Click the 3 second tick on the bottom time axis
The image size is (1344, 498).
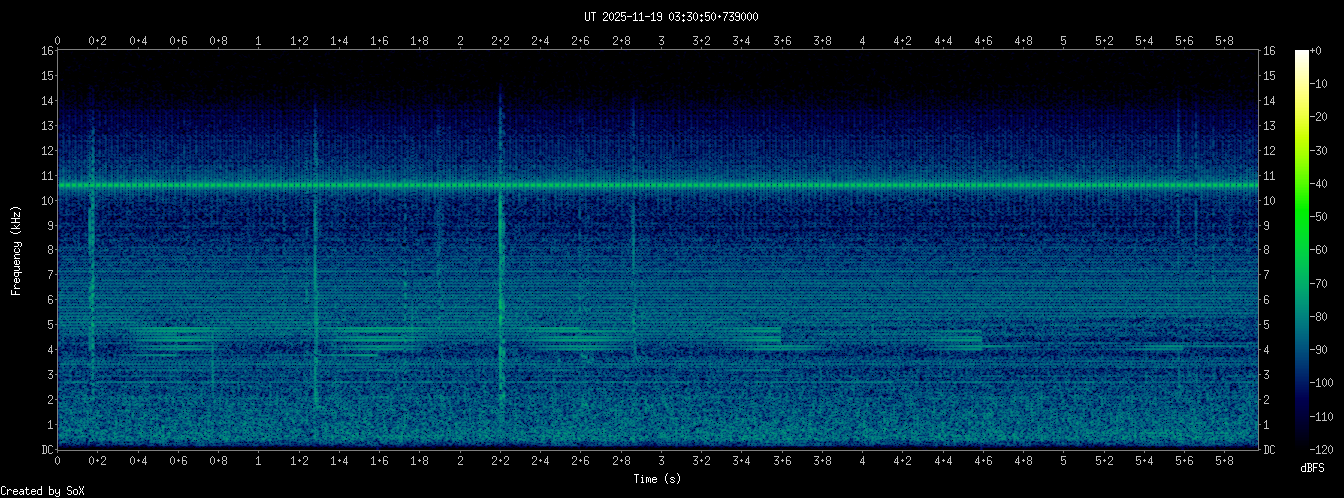click(661, 461)
